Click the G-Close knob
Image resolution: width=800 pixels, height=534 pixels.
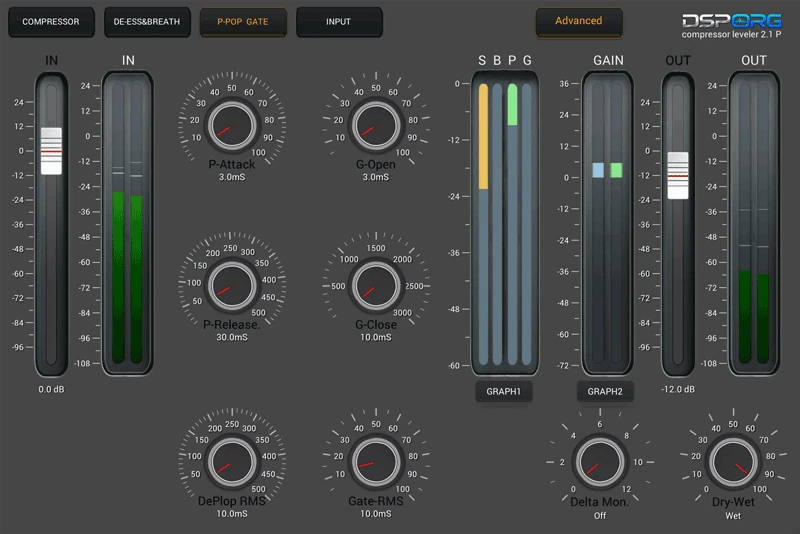pyautogui.click(x=376, y=286)
